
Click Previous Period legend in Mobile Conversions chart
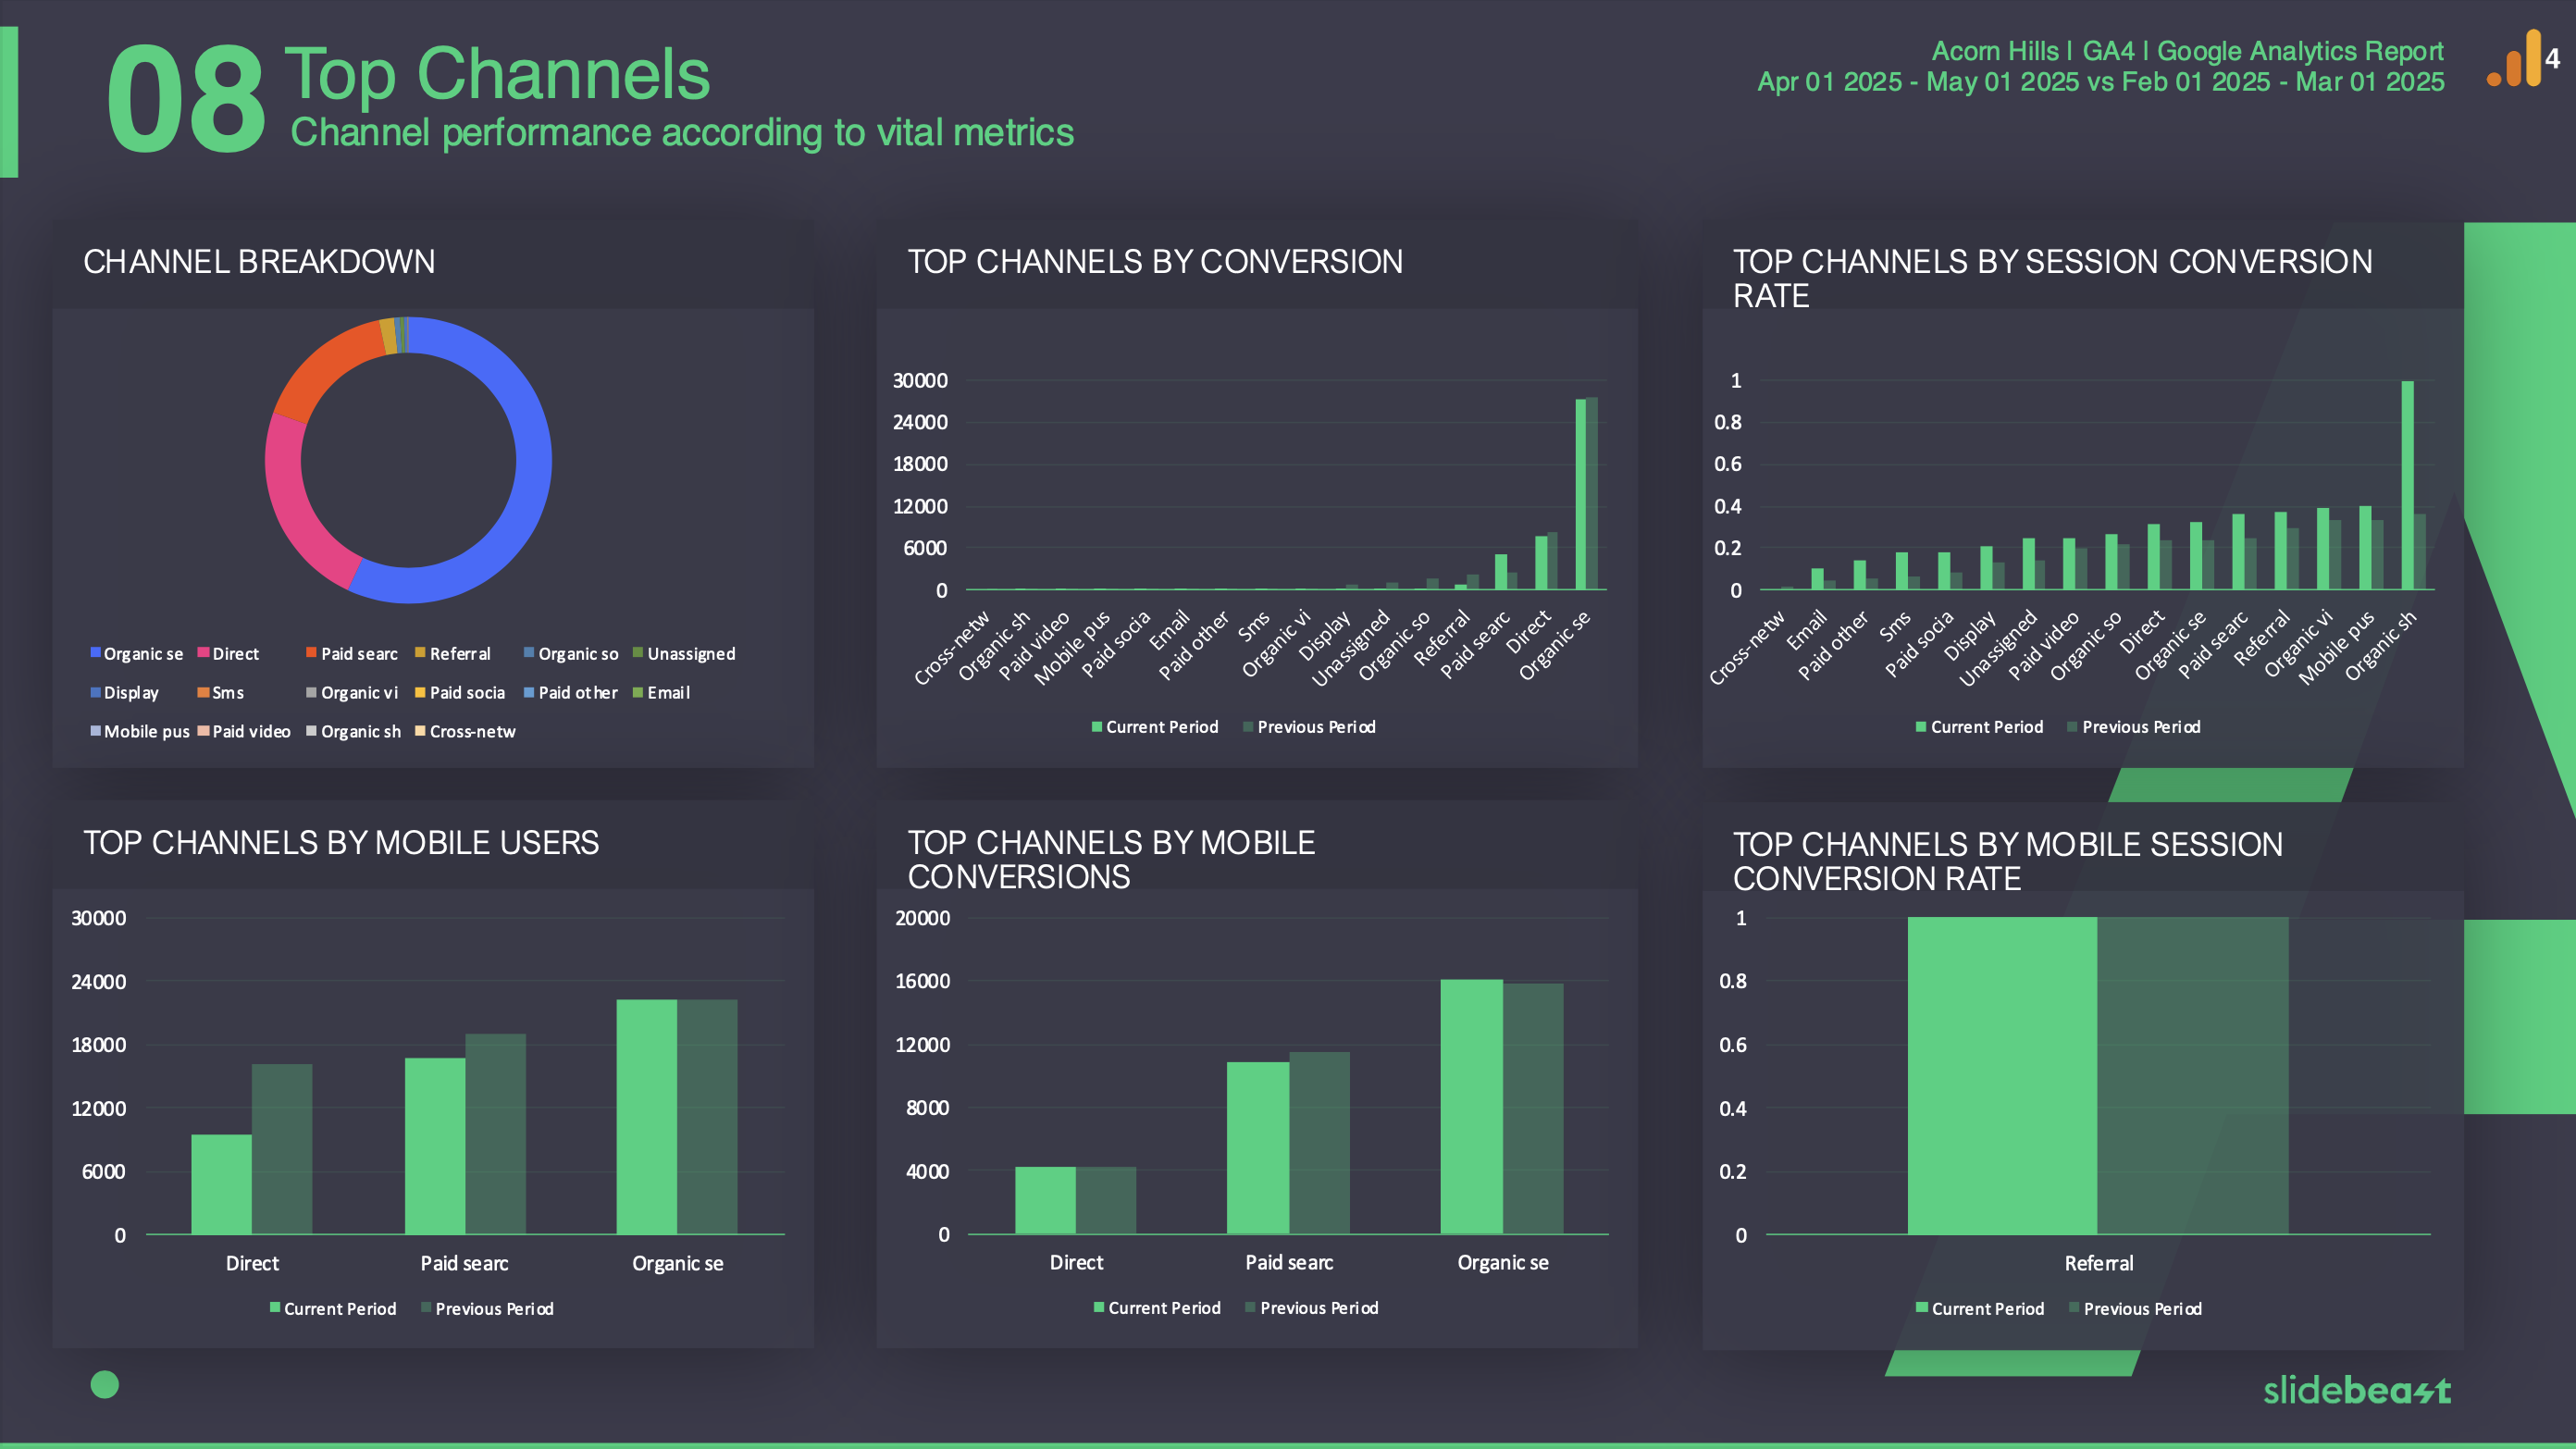tap(1312, 1308)
